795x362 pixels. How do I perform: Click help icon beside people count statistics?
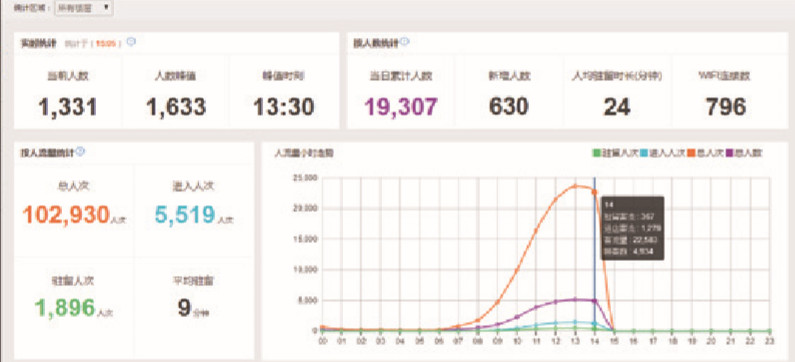coord(405,42)
